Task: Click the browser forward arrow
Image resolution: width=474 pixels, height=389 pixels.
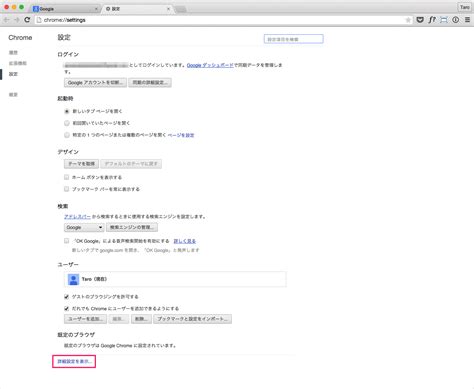Action: [16, 20]
